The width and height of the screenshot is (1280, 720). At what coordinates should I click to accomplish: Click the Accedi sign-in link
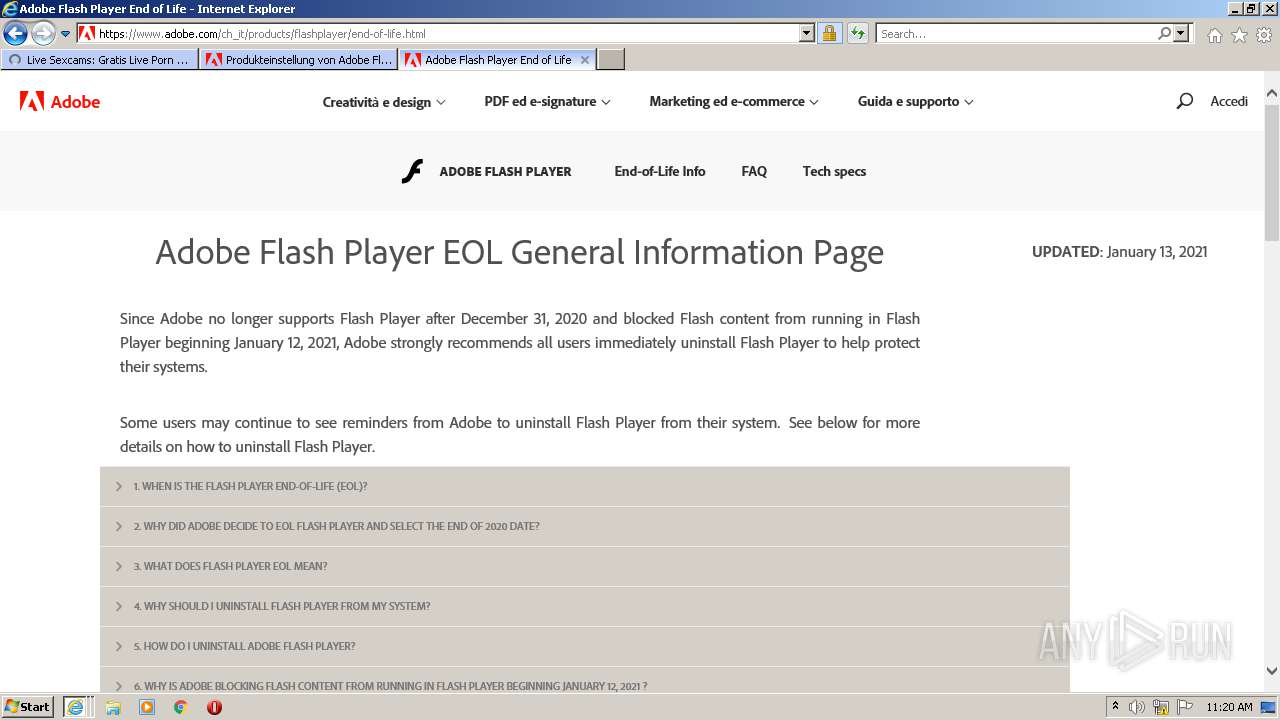coord(1229,101)
